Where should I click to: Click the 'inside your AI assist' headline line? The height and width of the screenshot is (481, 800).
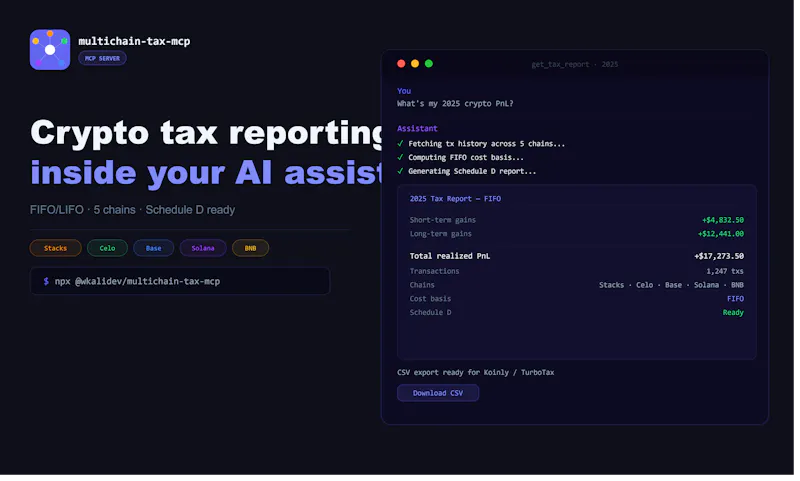click(x=208, y=174)
